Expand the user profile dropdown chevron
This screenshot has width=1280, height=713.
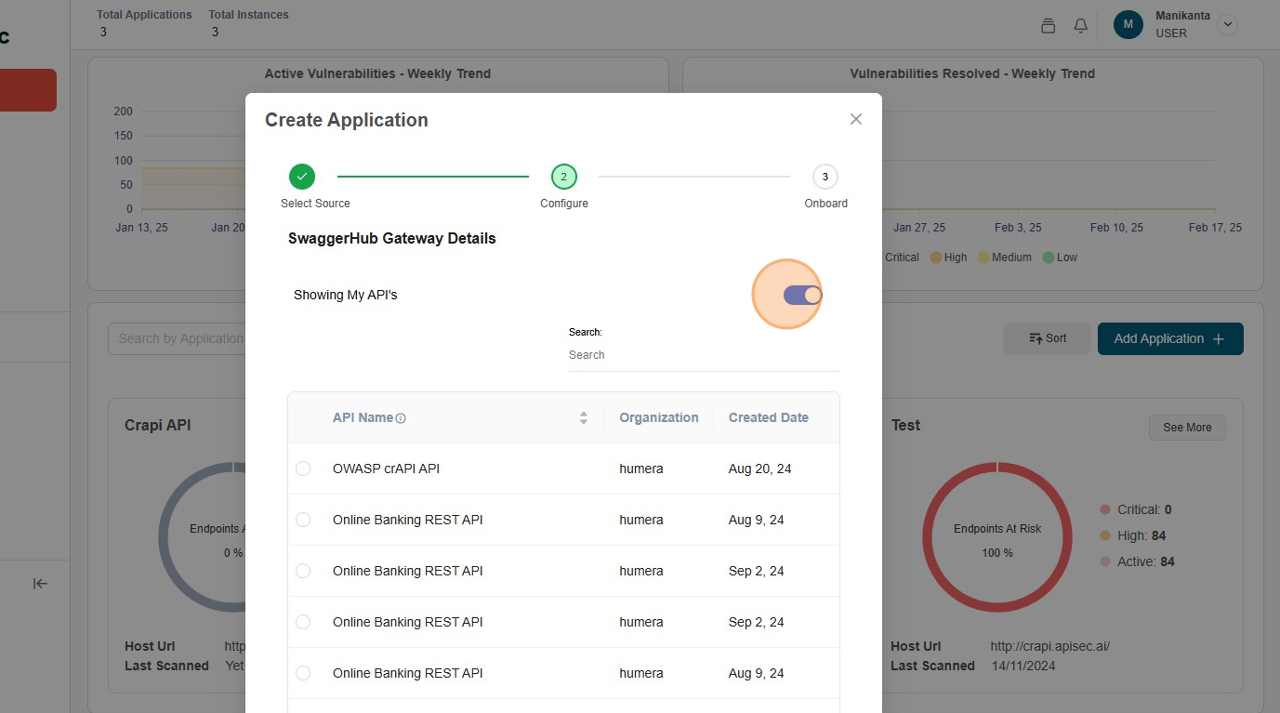[x=1227, y=25]
